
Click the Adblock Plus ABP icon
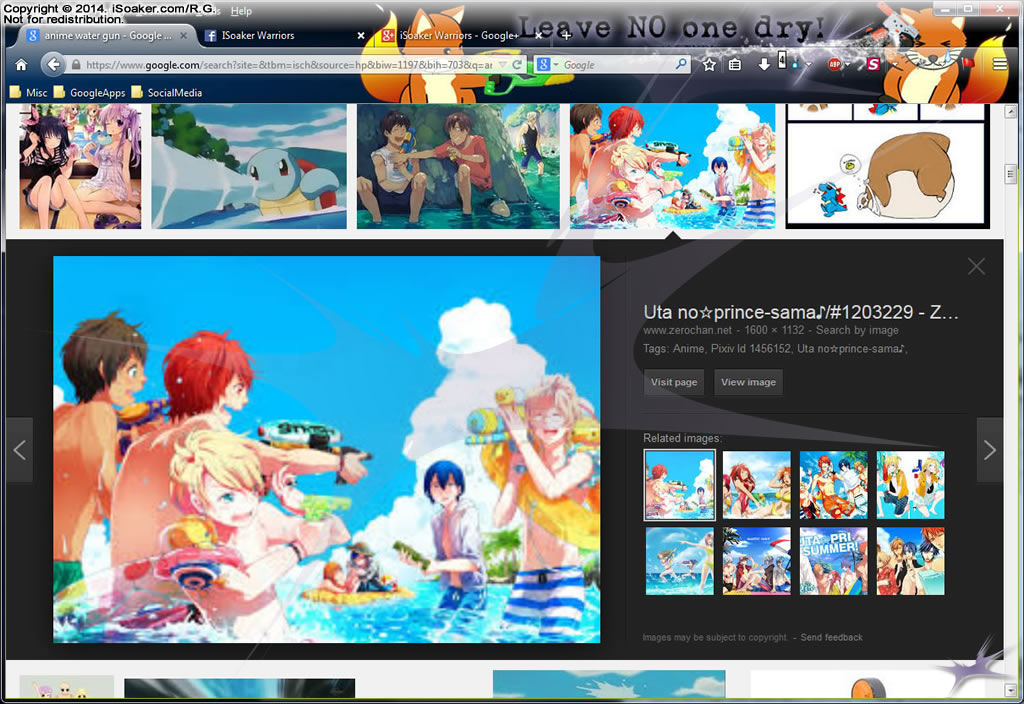point(835,64)
